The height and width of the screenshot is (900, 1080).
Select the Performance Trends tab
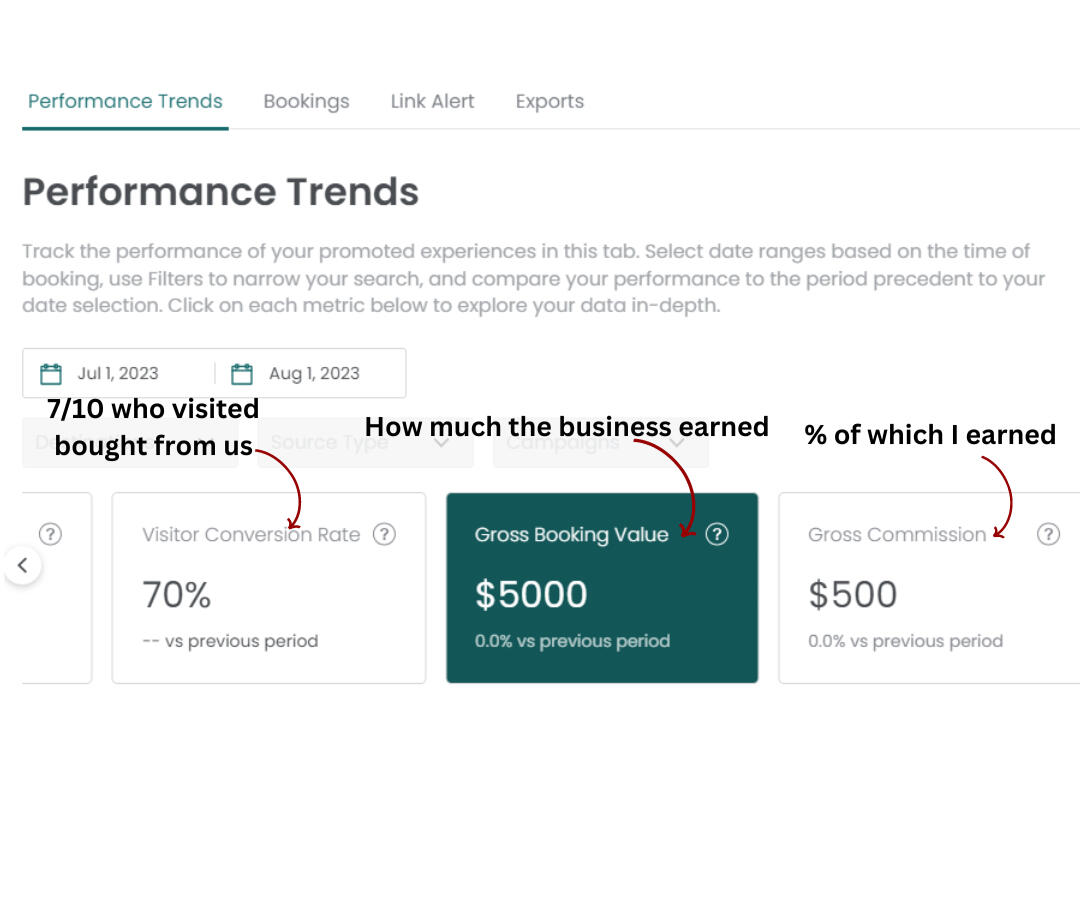tap(125, 101)
